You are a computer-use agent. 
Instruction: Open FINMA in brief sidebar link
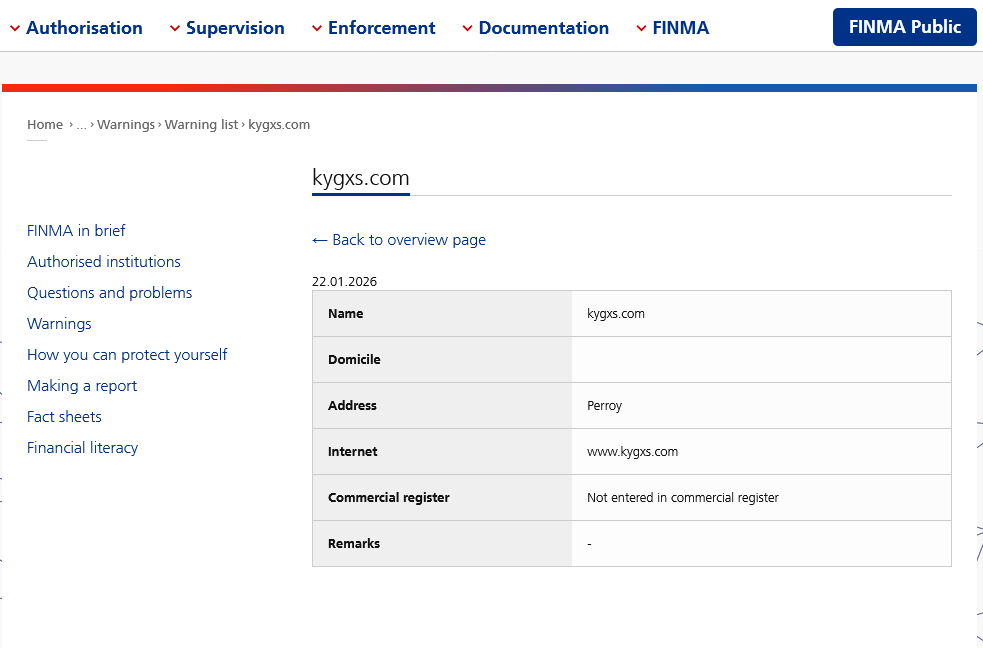click(76, 231)
